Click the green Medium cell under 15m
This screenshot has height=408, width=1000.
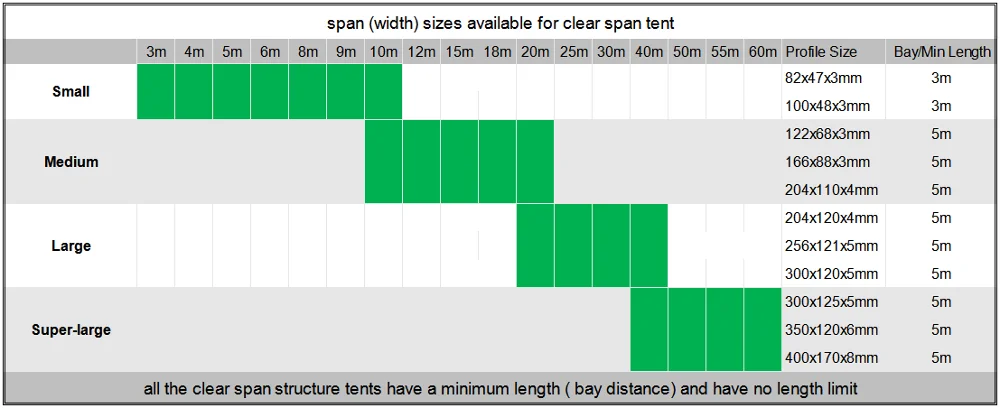click(459, 162)
